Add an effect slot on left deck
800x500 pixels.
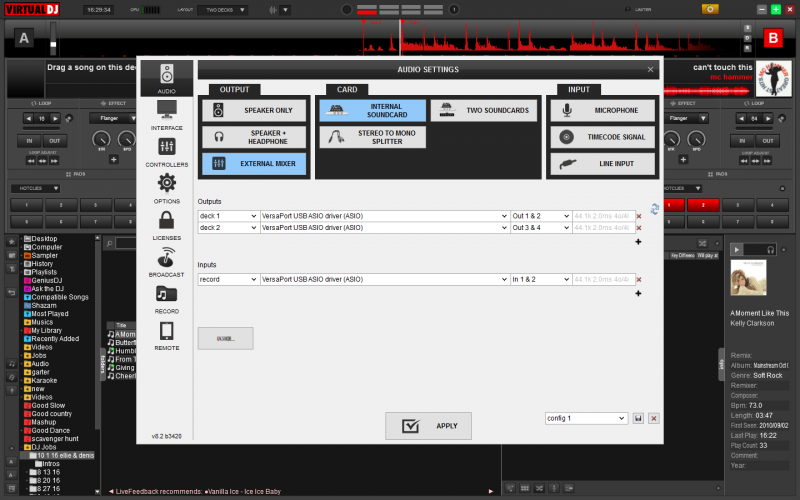[113, 160]
